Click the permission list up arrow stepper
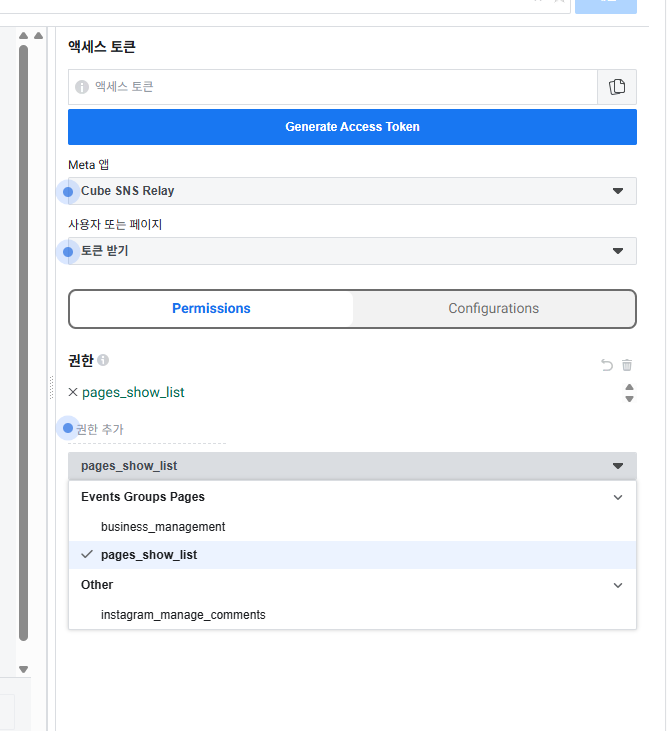The image size is (667, 731). click(x=629, y=387)
